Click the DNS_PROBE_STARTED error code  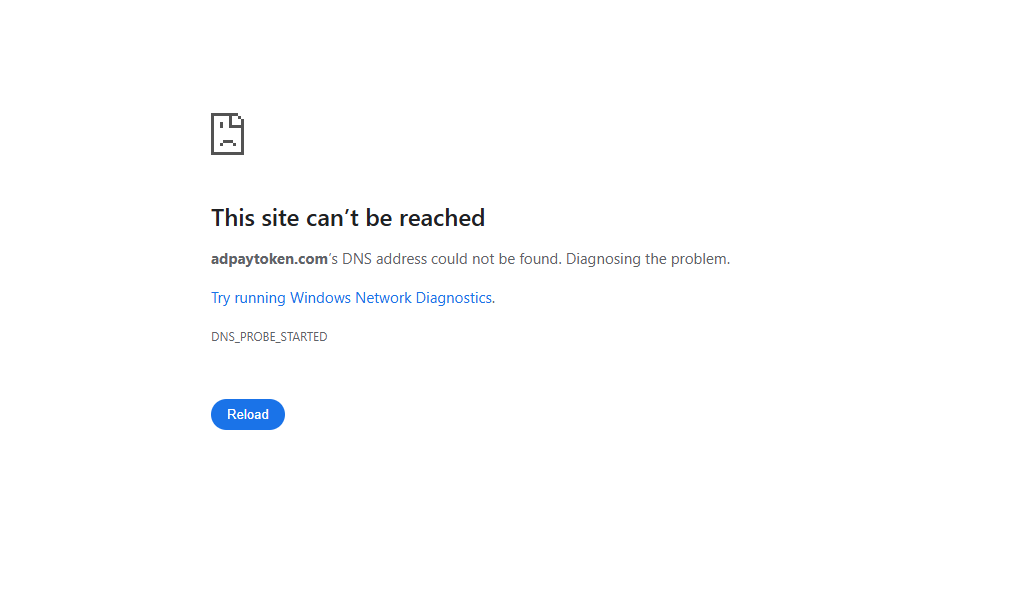coord(269,336)
